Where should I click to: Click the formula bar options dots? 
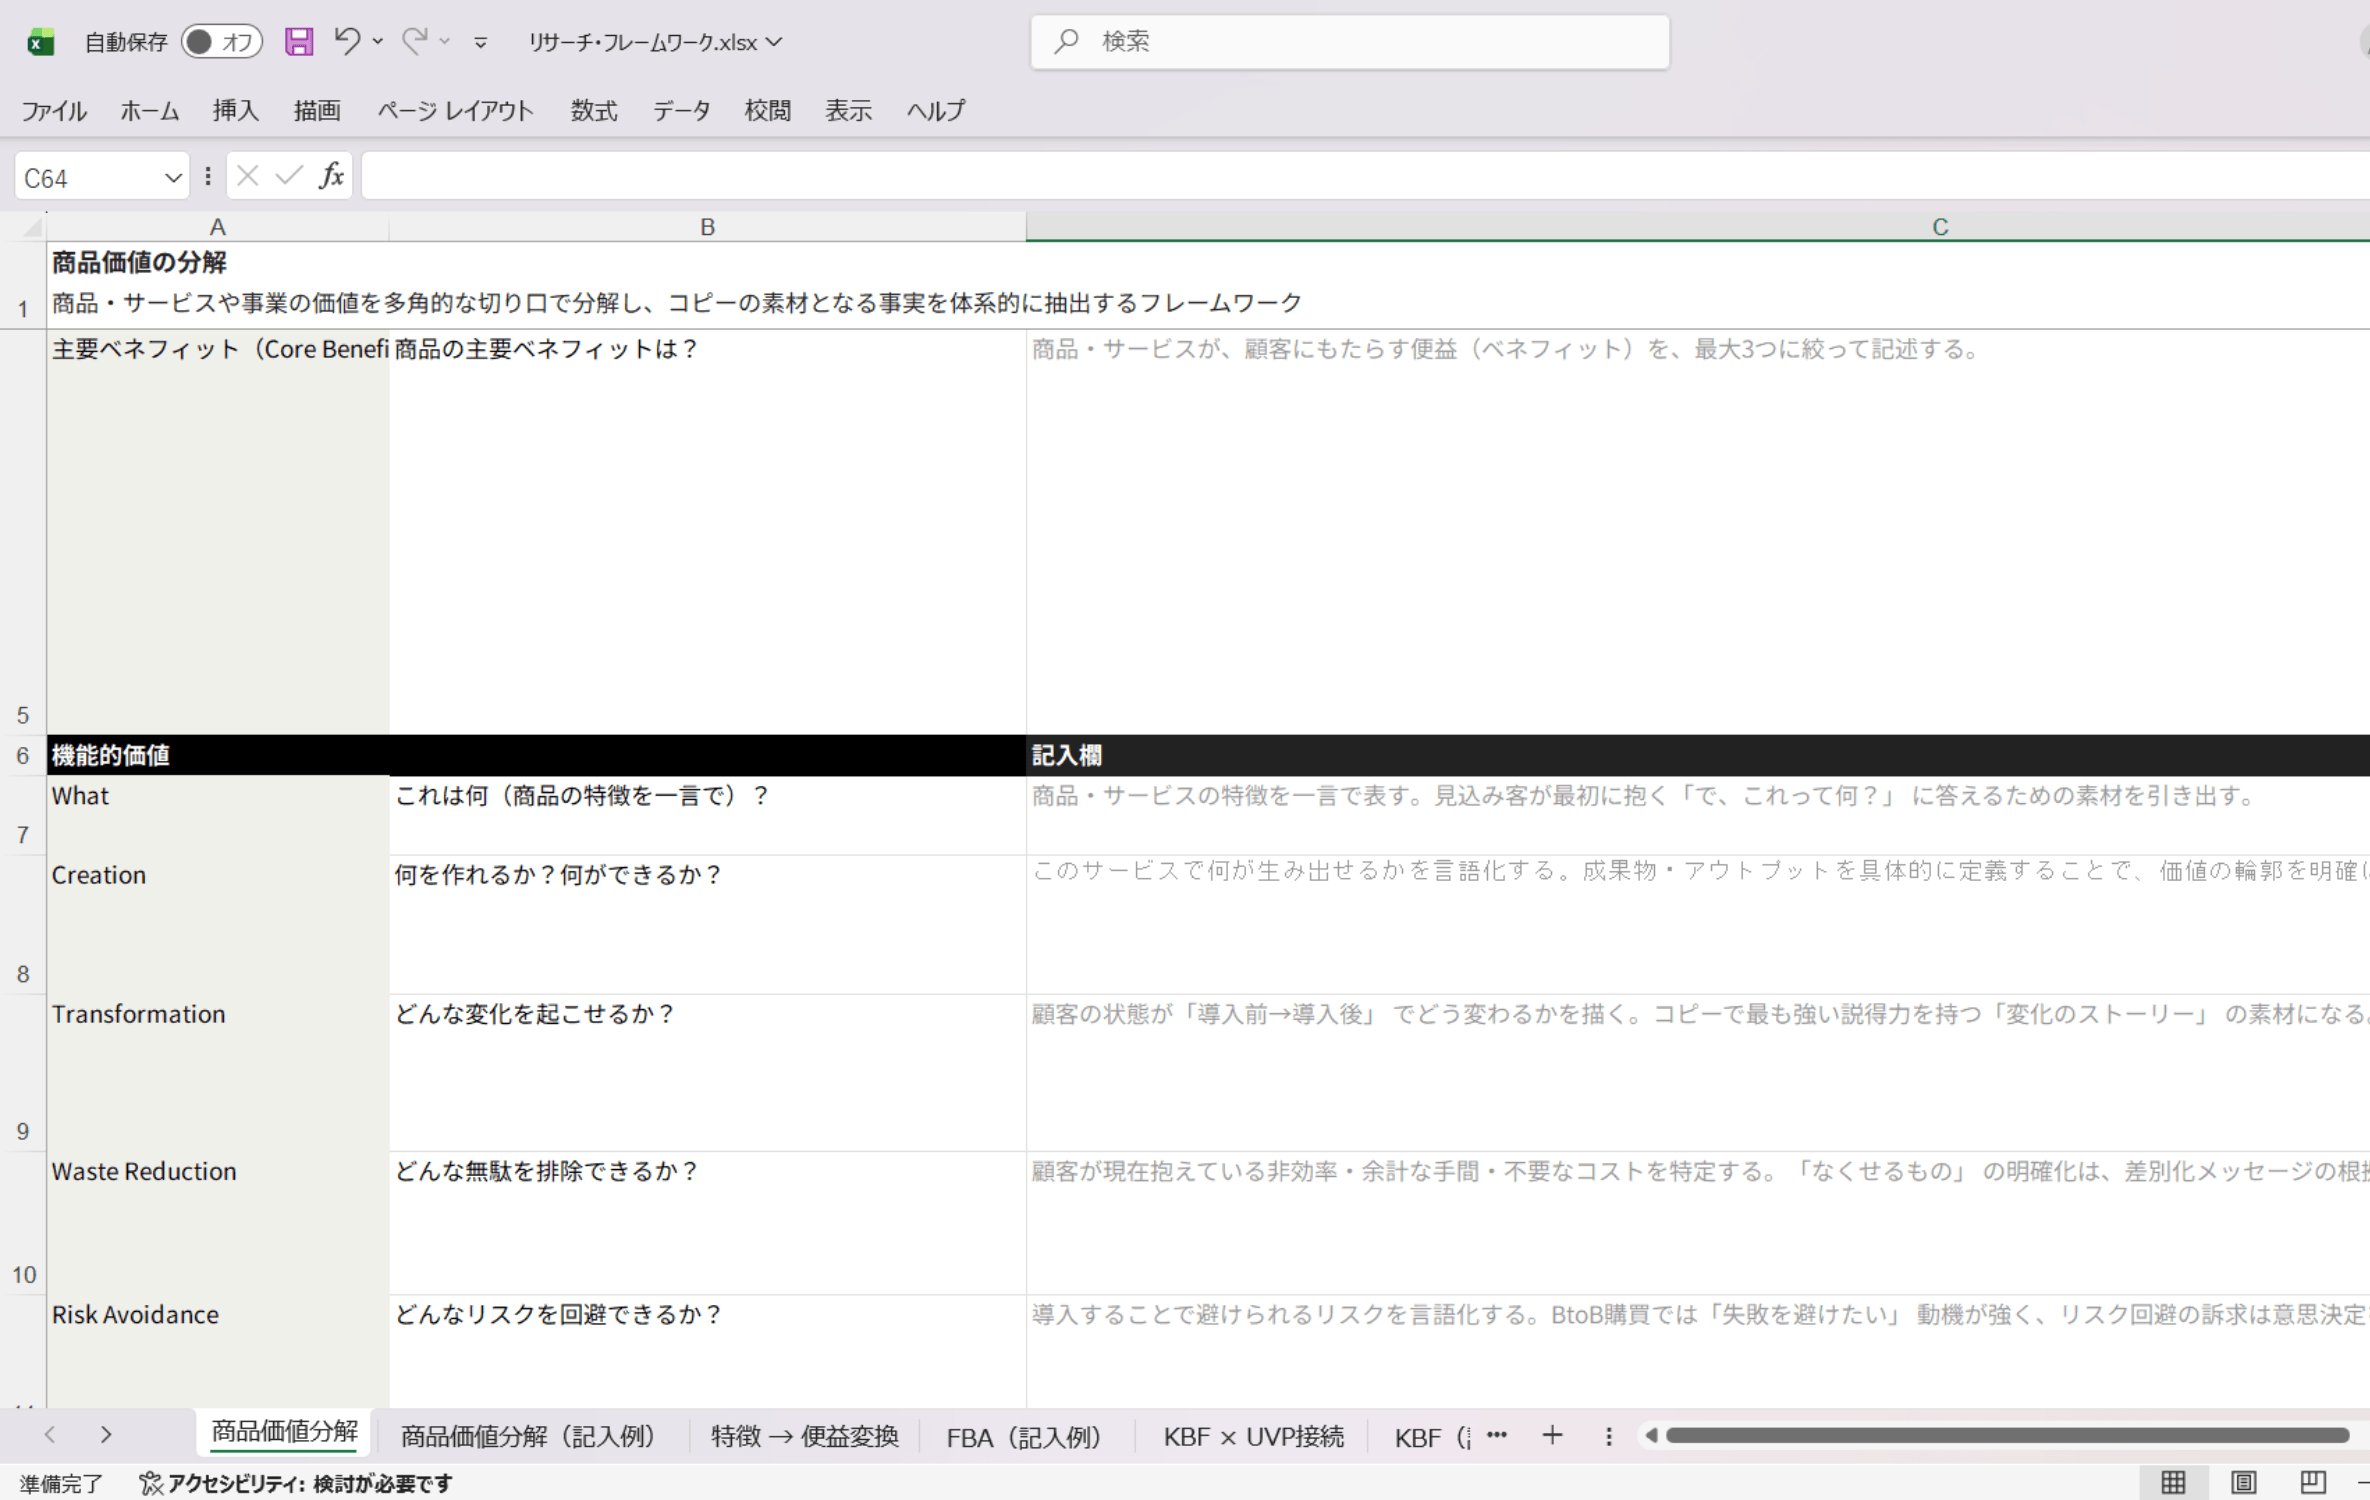[x=208, y=177]
